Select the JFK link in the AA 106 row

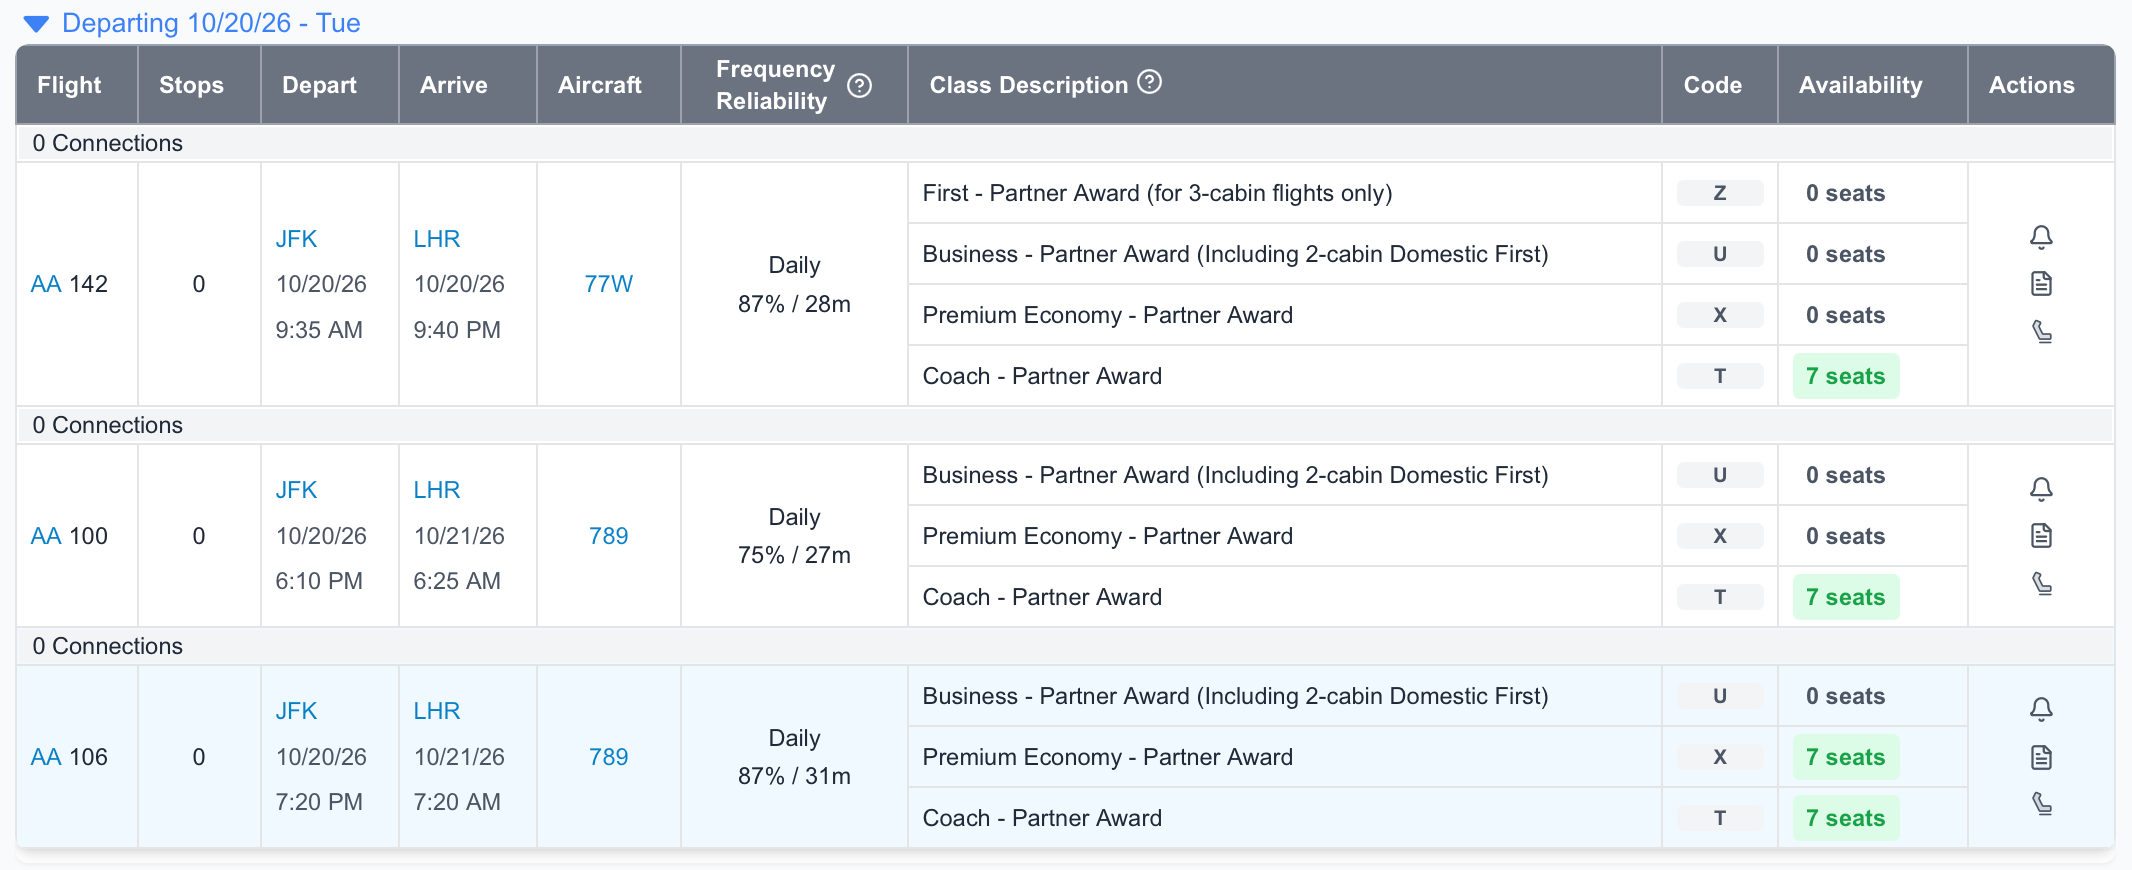point(296,710)
